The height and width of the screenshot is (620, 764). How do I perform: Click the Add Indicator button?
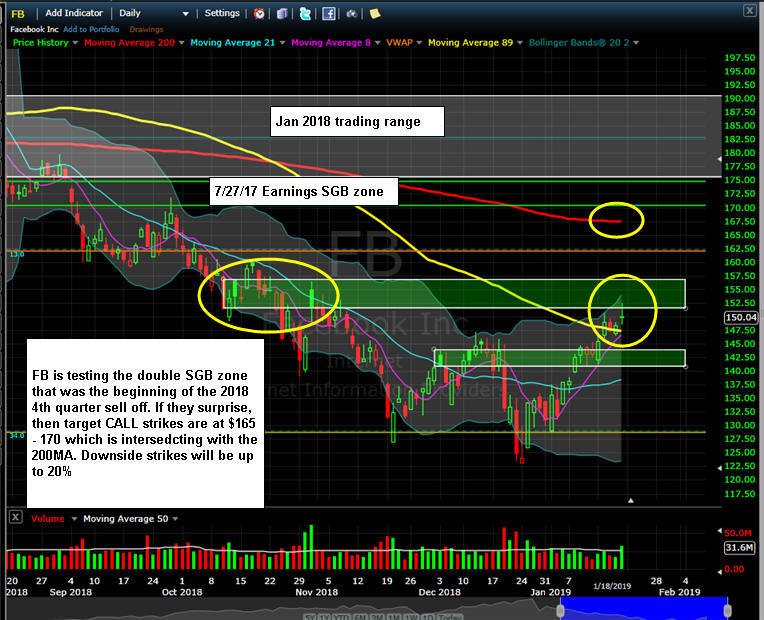click(74, 13)
